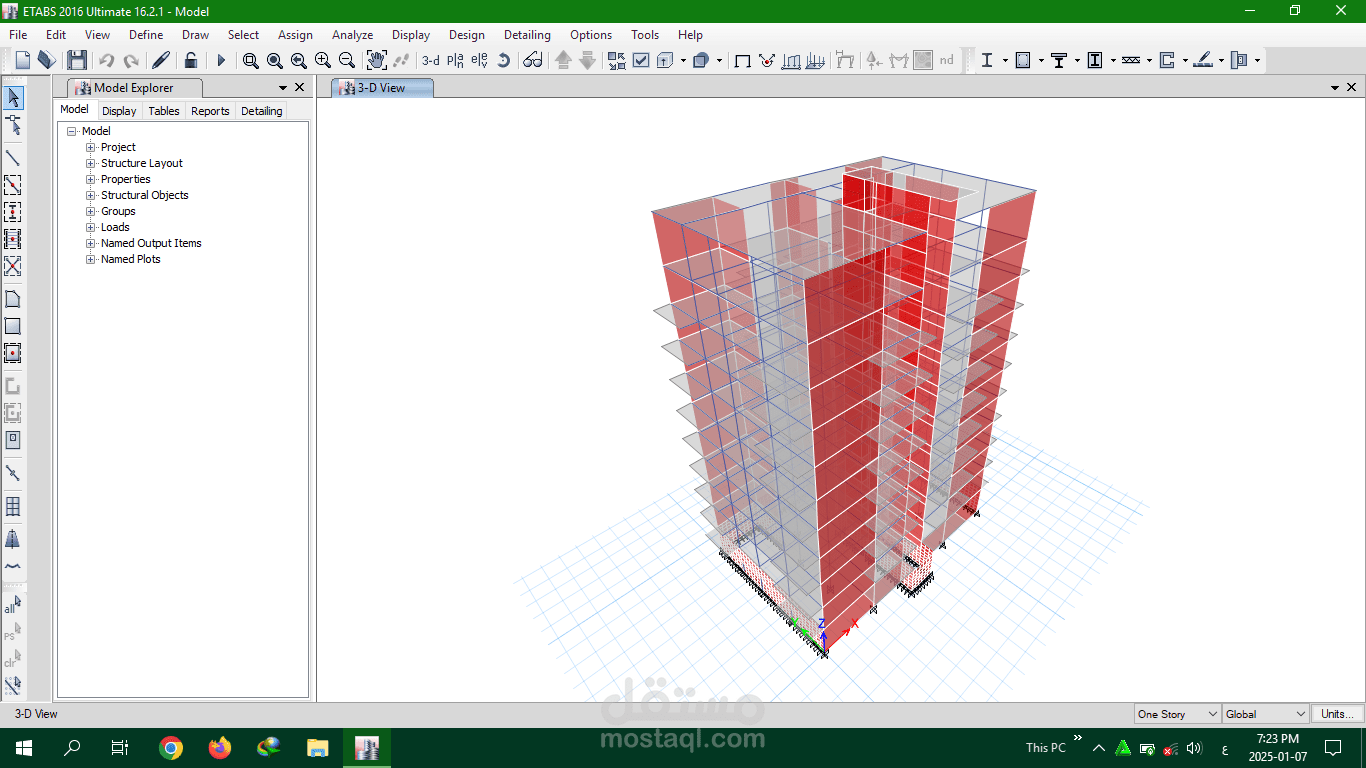This screenshot has height=768, width=1366.
Task: Close the Model Explorer panel
Action: tap(299, 88)
